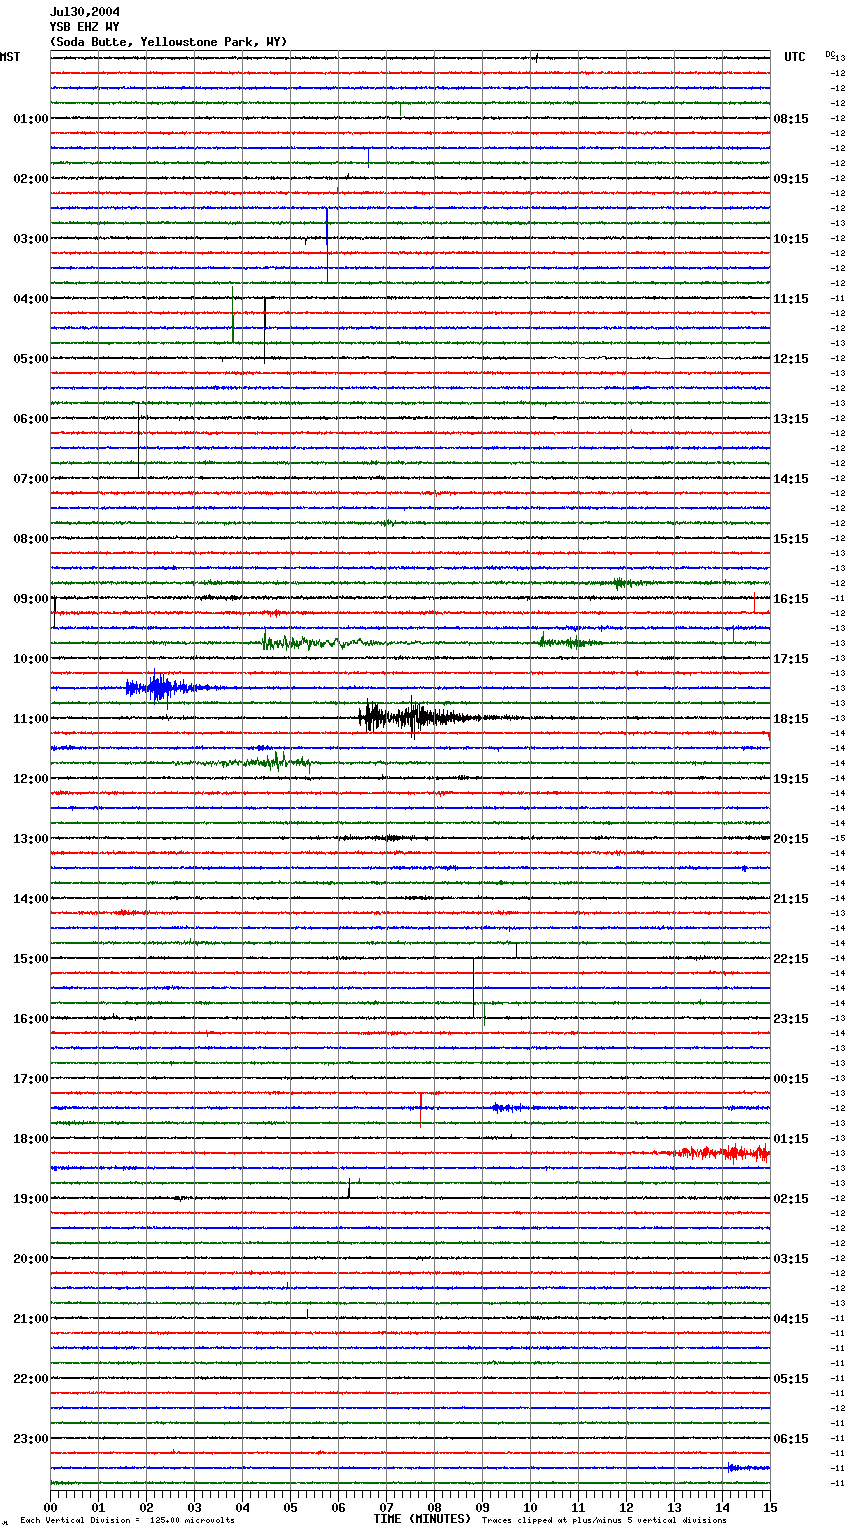Select the 09:00 MST time label

tap(31, 599)
